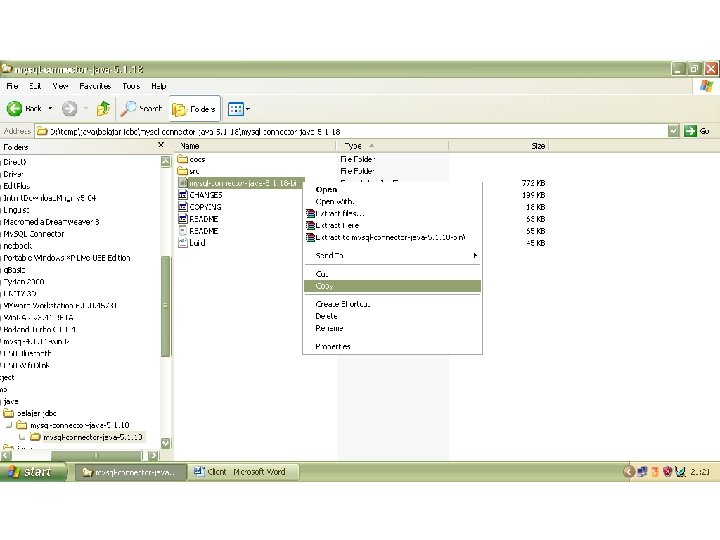Sort files by Name column header
Image resolution: width=720 pixels, height=540 pixels.
tap(255, 146)
